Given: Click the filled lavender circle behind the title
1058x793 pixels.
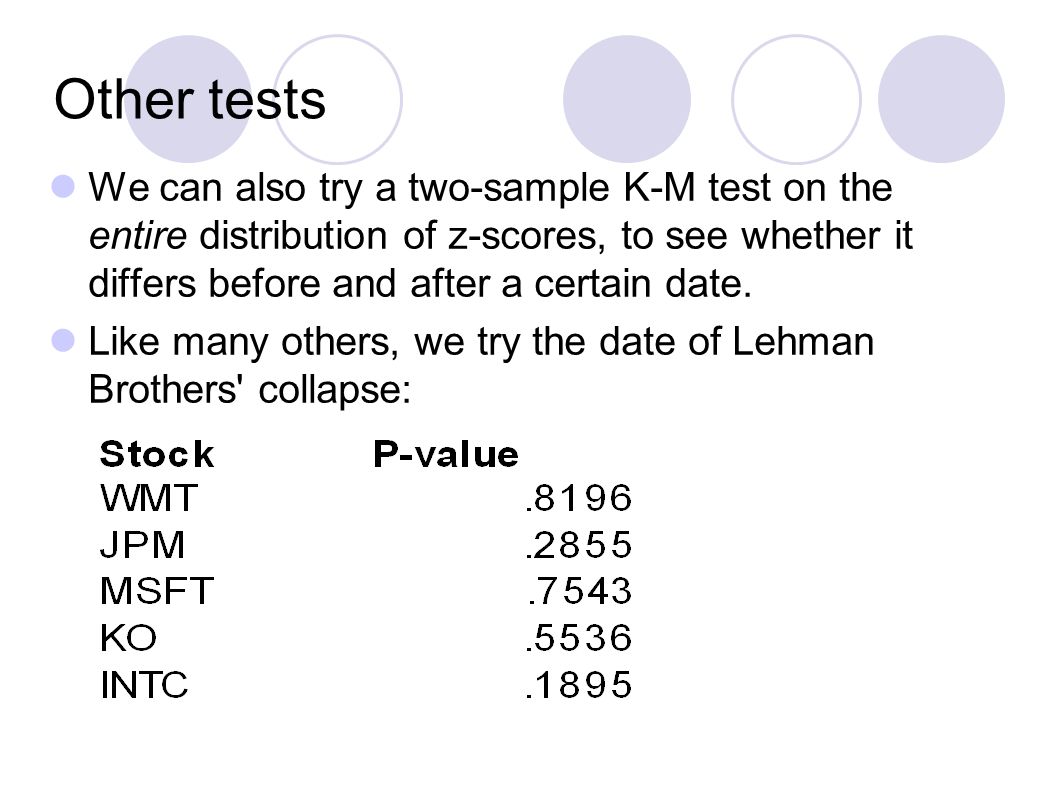Looking at the screenshot, I should [x=188, y=99].
